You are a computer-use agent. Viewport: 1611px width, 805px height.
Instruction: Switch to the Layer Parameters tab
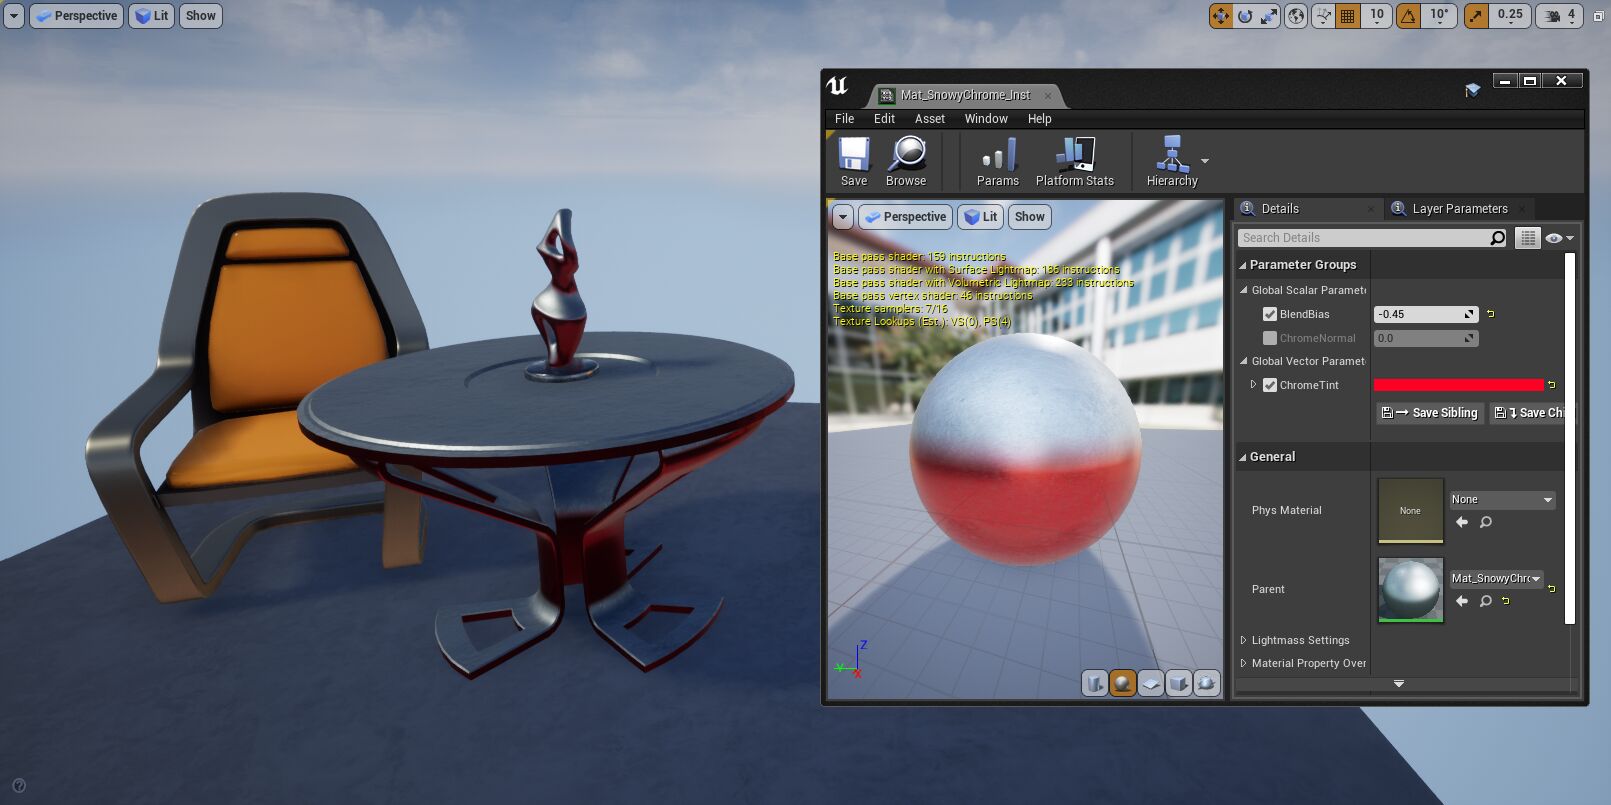coord(1459,208)
